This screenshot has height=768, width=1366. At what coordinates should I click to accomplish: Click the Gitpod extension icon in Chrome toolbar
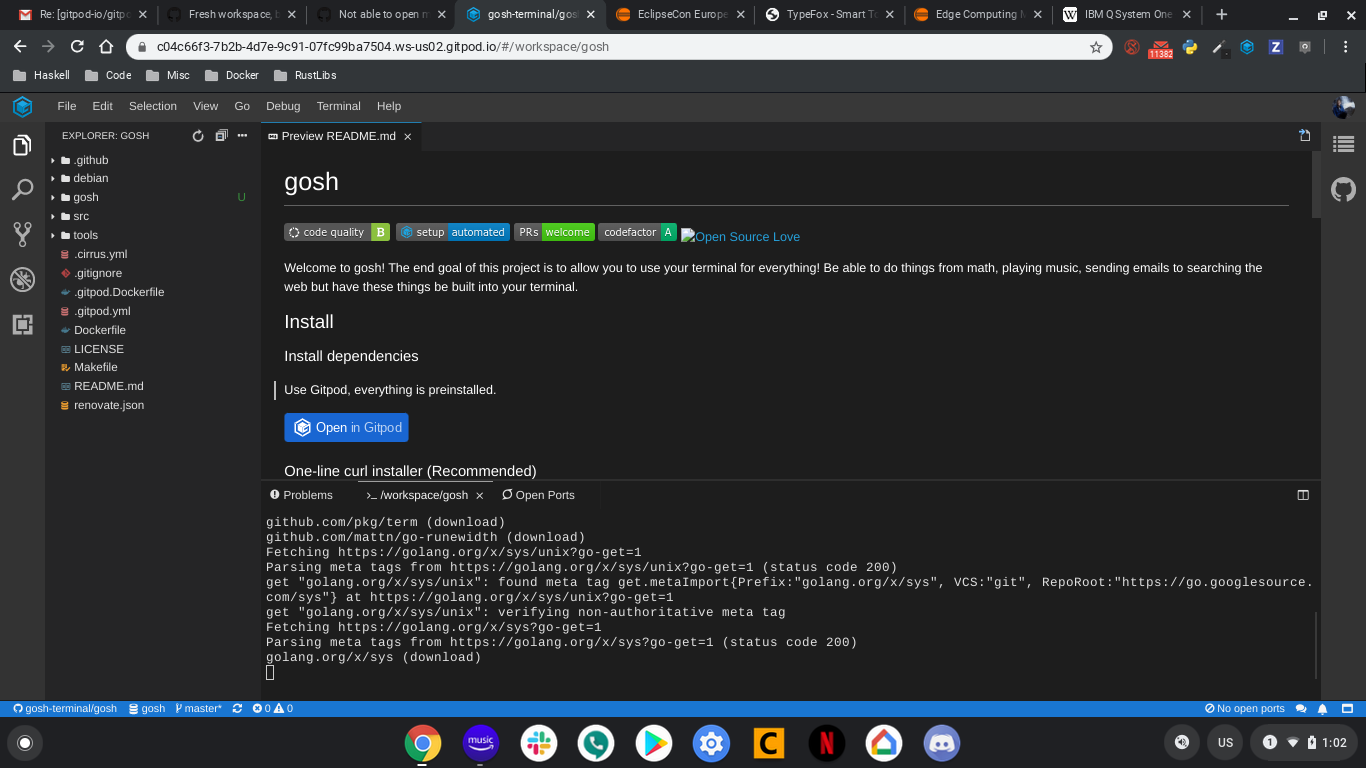click(x=1247, y=47)
